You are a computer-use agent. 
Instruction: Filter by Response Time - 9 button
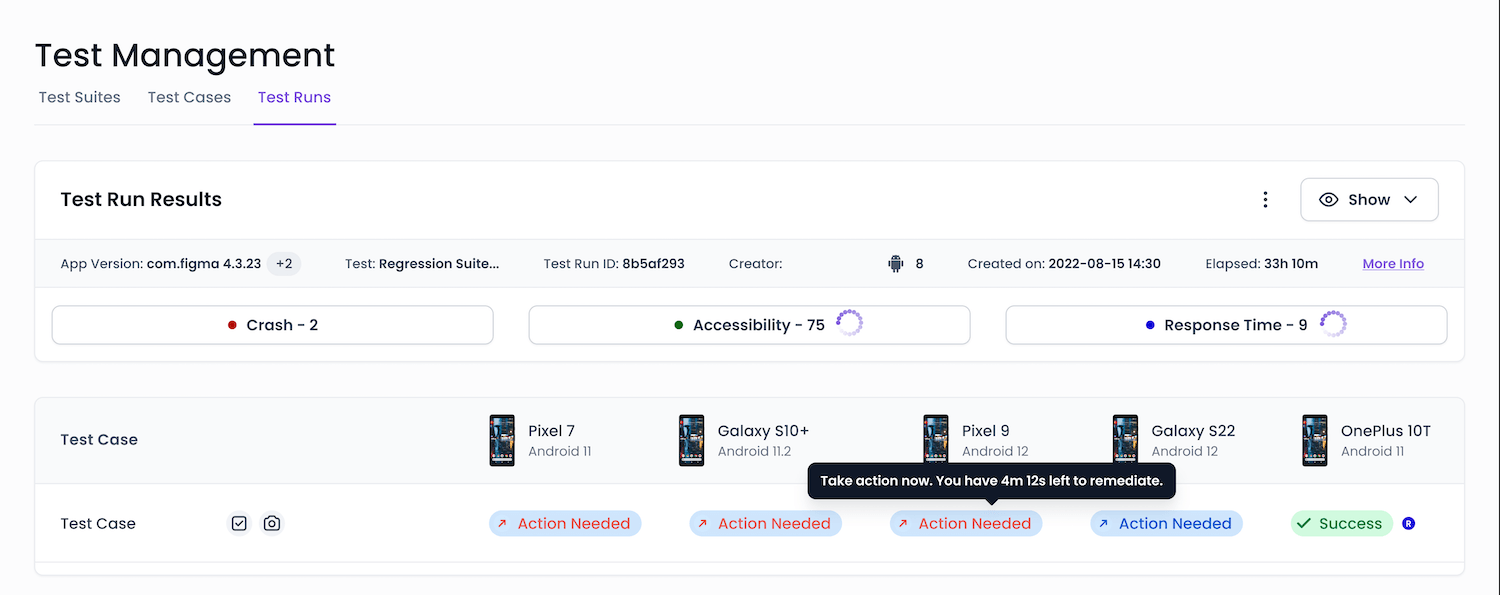coord(1226,325)
